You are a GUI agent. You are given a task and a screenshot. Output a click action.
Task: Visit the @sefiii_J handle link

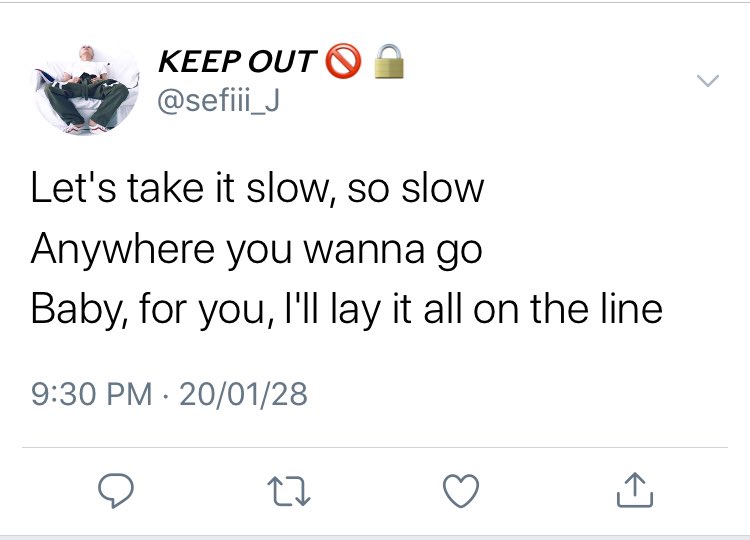pyautogui.click(x=219, y=101)
